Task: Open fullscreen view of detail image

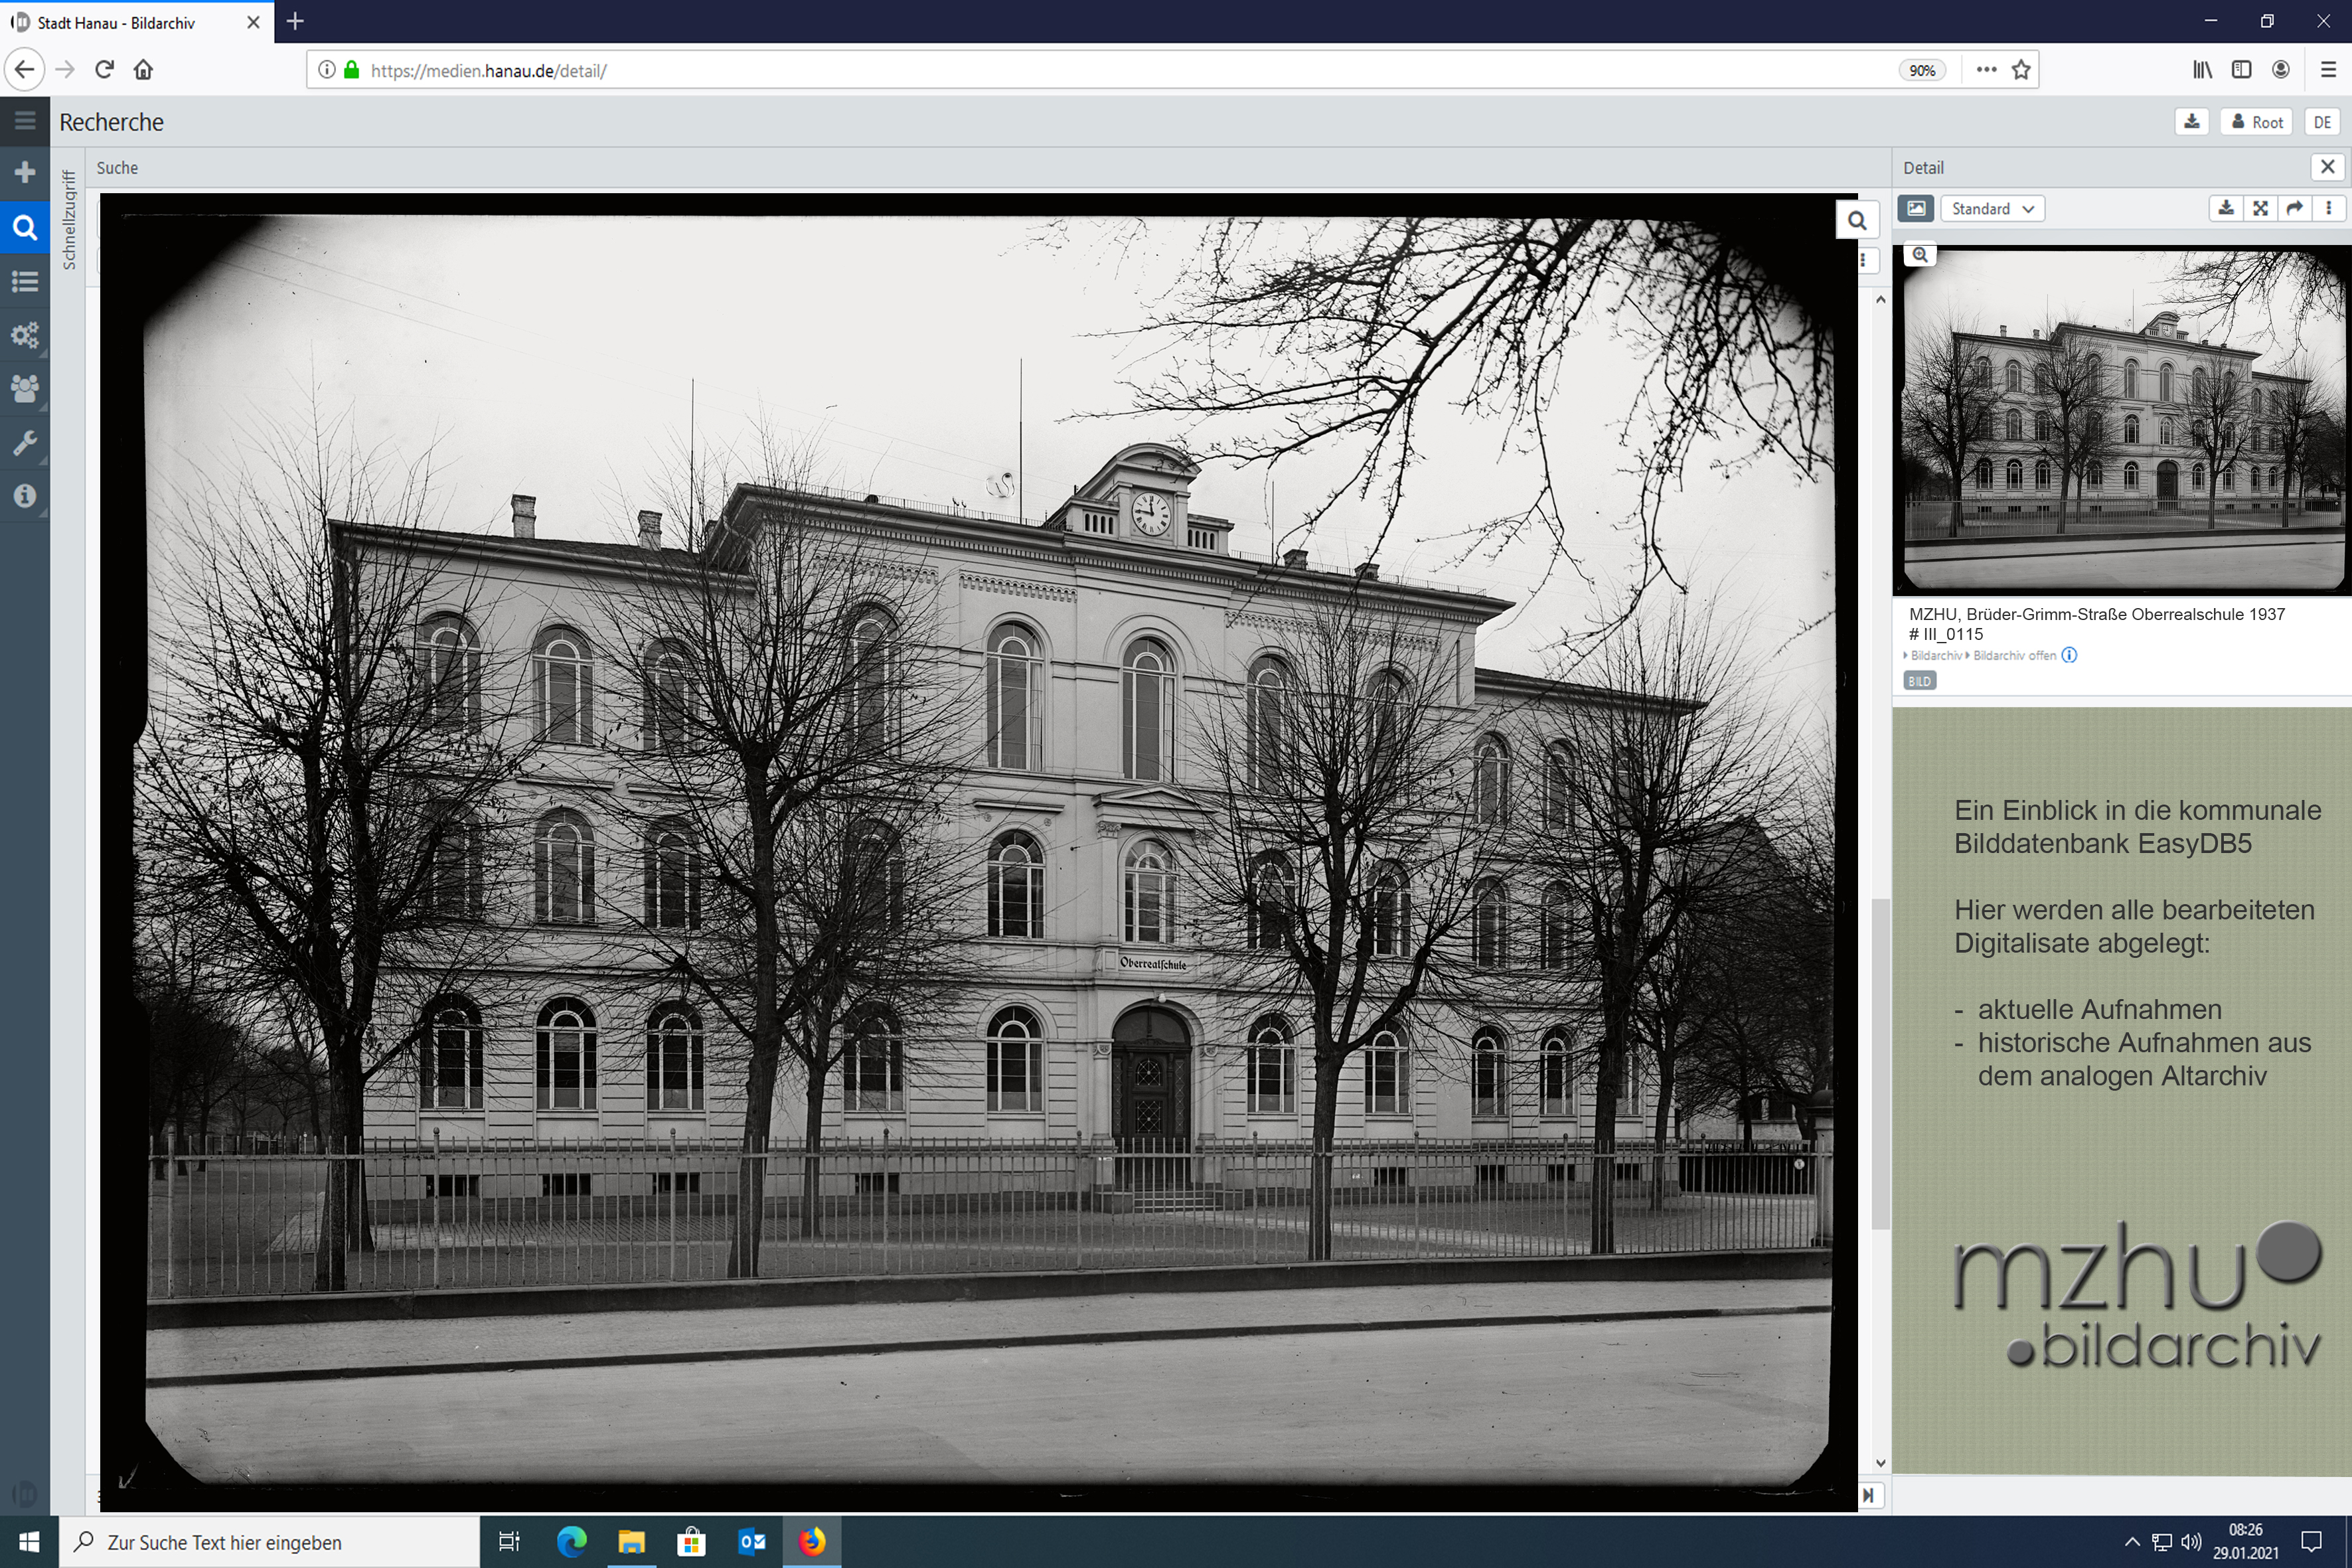Action: [x=2260, y=208]
